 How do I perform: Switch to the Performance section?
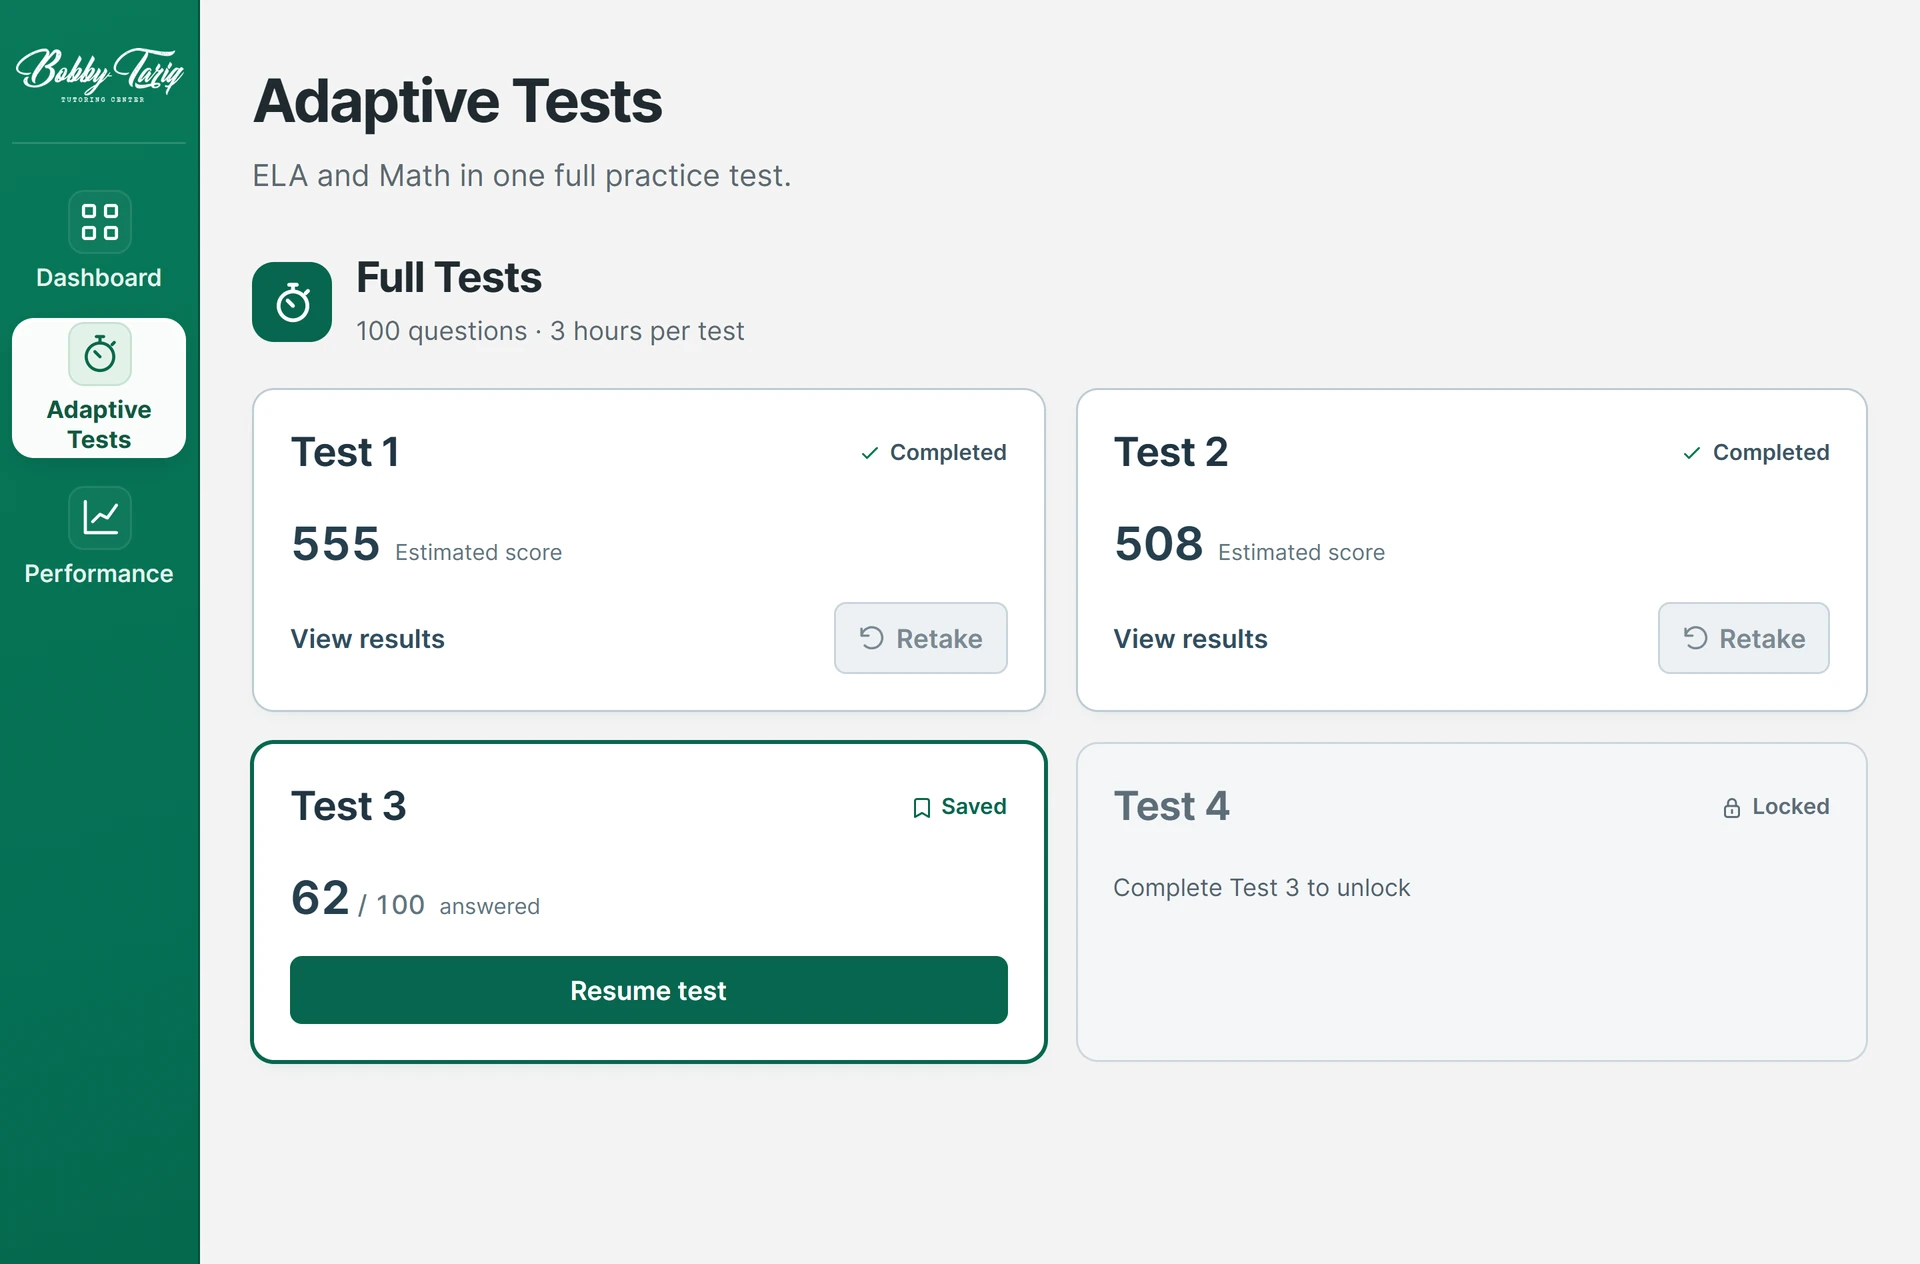tap(99, 574)
